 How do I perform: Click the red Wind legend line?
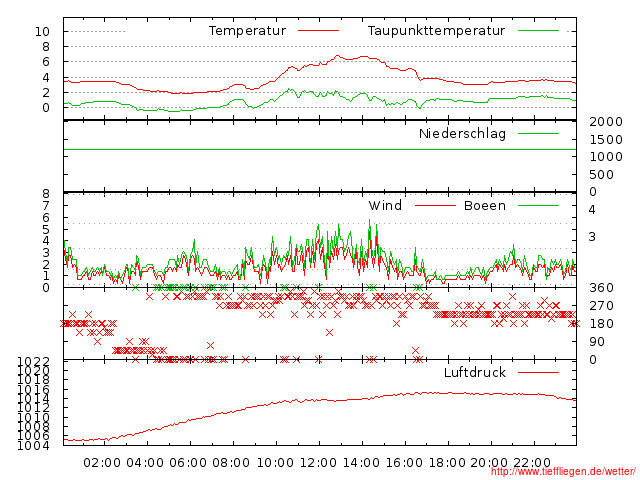435,206
